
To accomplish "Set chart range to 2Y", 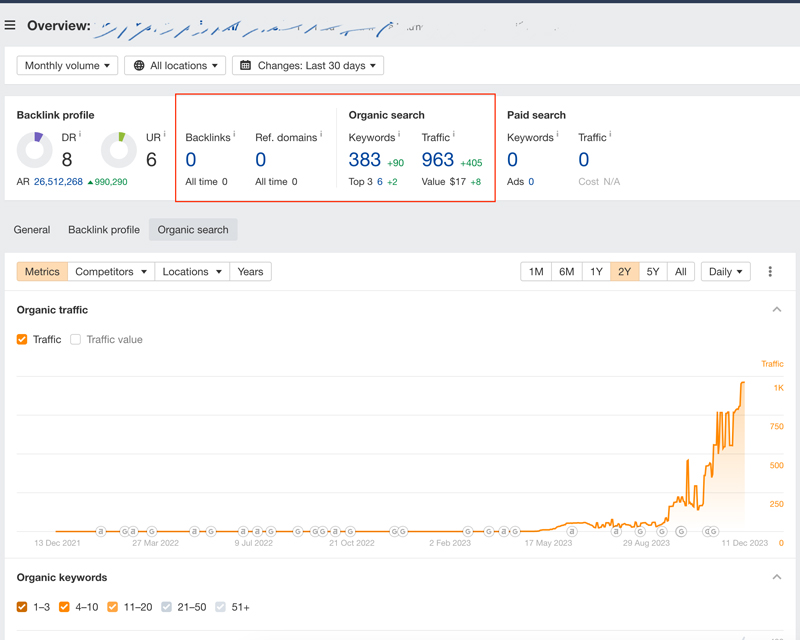I will (624, 272).
